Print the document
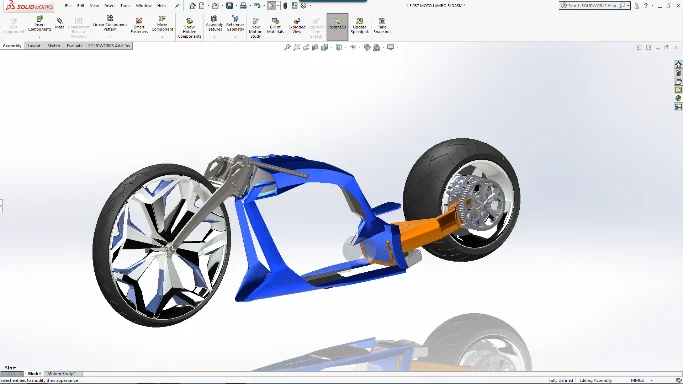The height and width of the screenshot is (384, 683). 243,6
